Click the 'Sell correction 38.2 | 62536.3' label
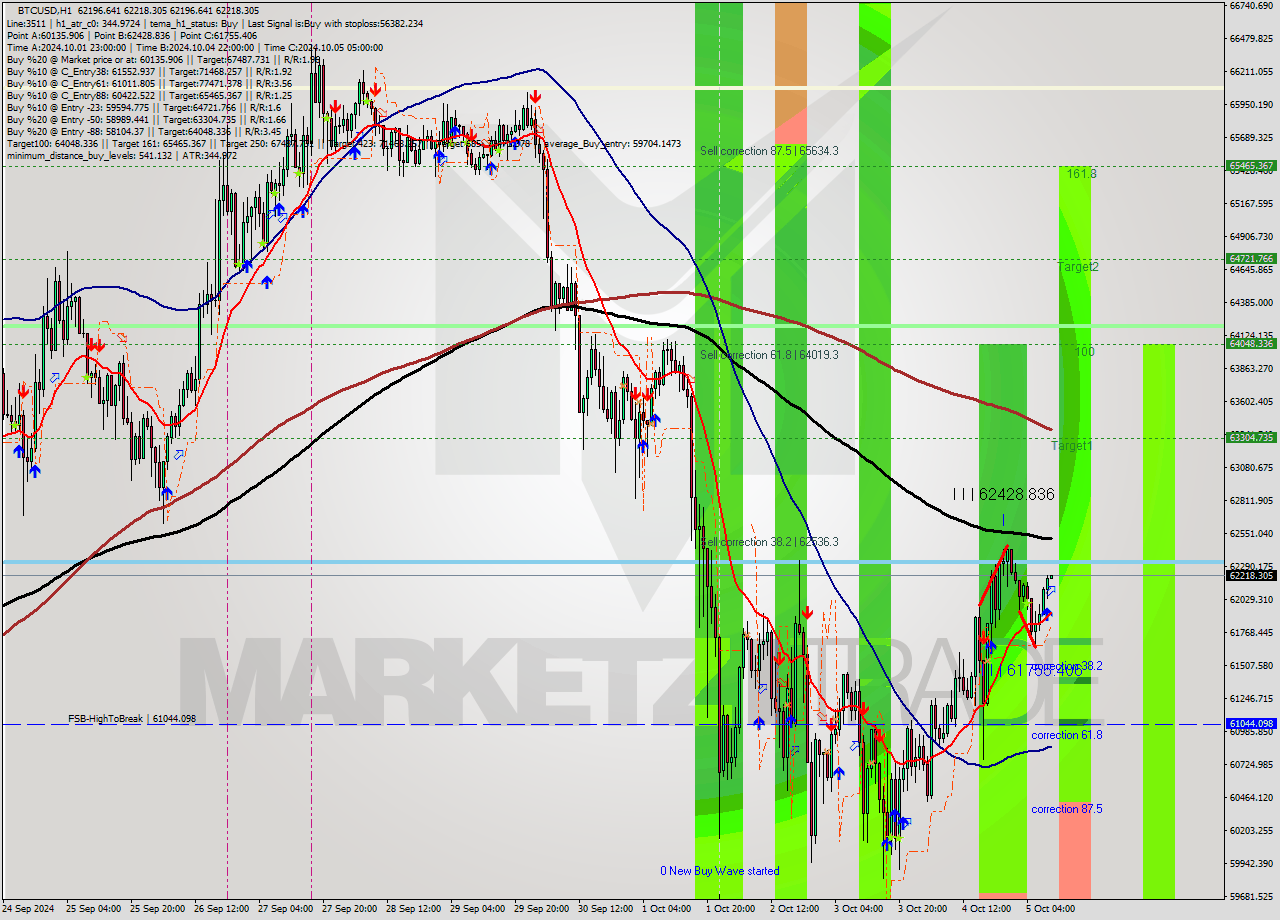The height and width of the screenshot is (920, 1280). point(769,542)
